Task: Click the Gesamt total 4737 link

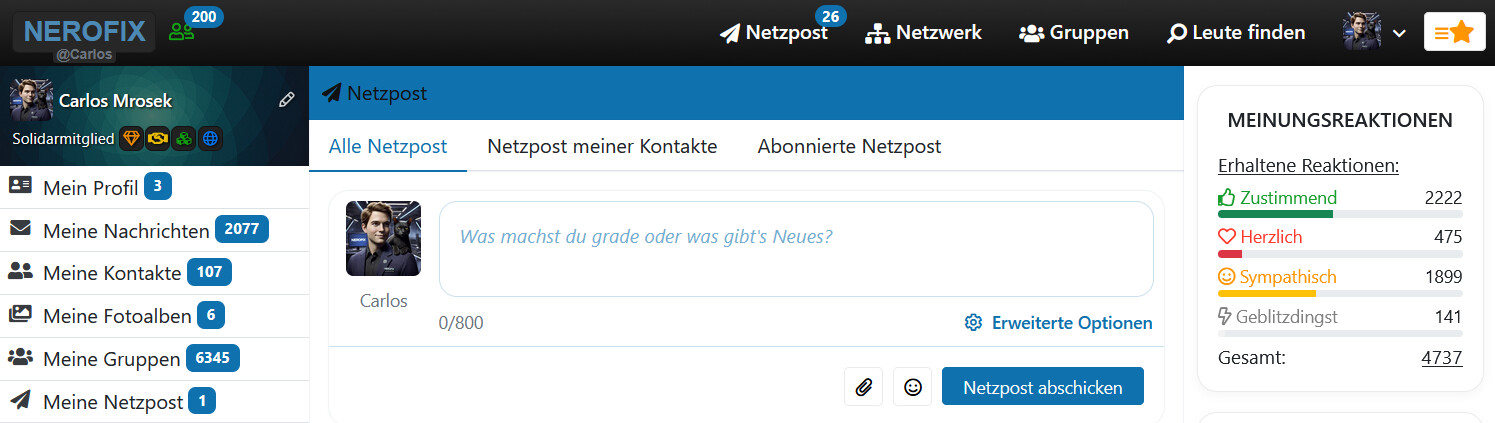Action: tap(1441, 358)
